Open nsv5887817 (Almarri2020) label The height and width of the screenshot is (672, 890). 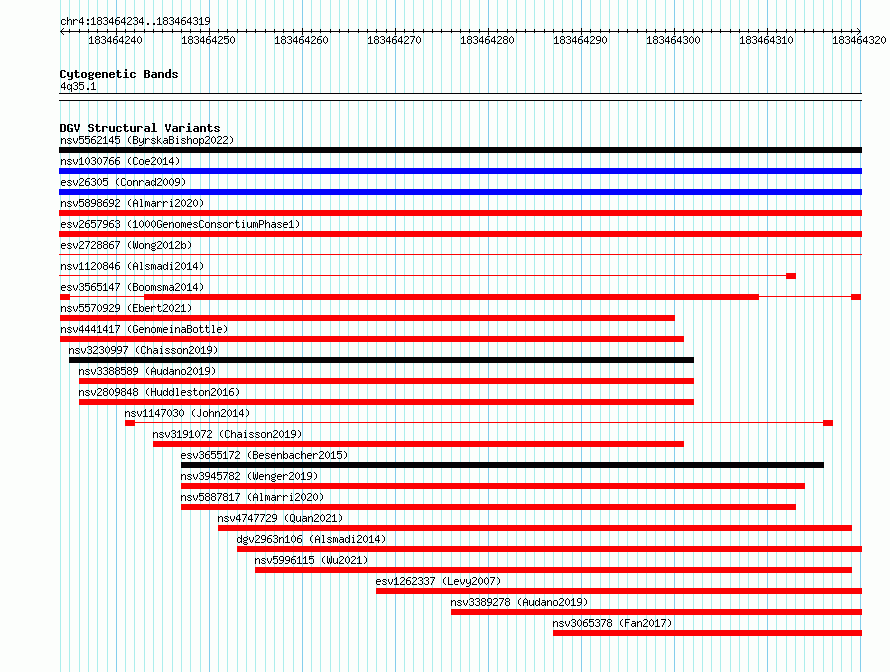point(252,497)
